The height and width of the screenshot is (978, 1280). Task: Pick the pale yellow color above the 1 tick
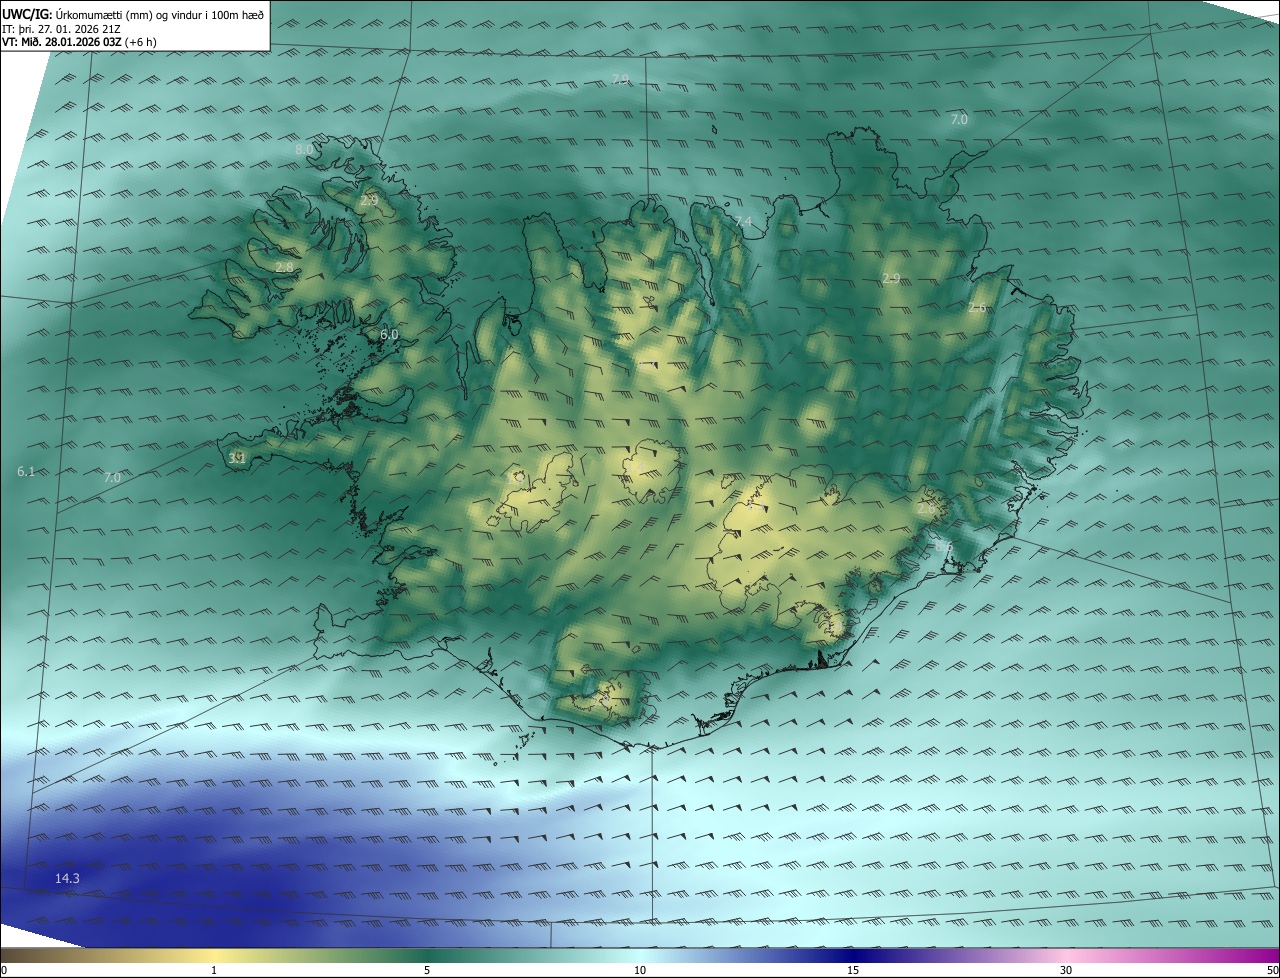click(x=214, y=955)
